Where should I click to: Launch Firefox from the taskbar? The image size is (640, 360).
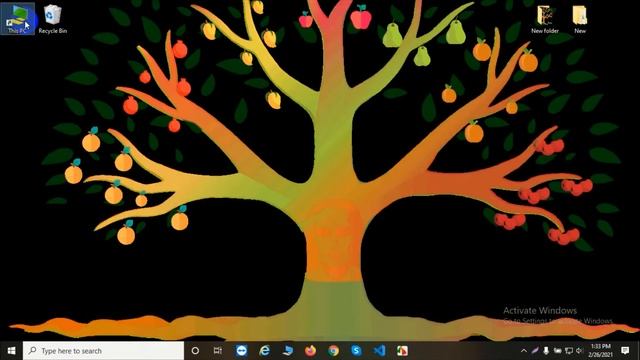(x=310, y=351)
